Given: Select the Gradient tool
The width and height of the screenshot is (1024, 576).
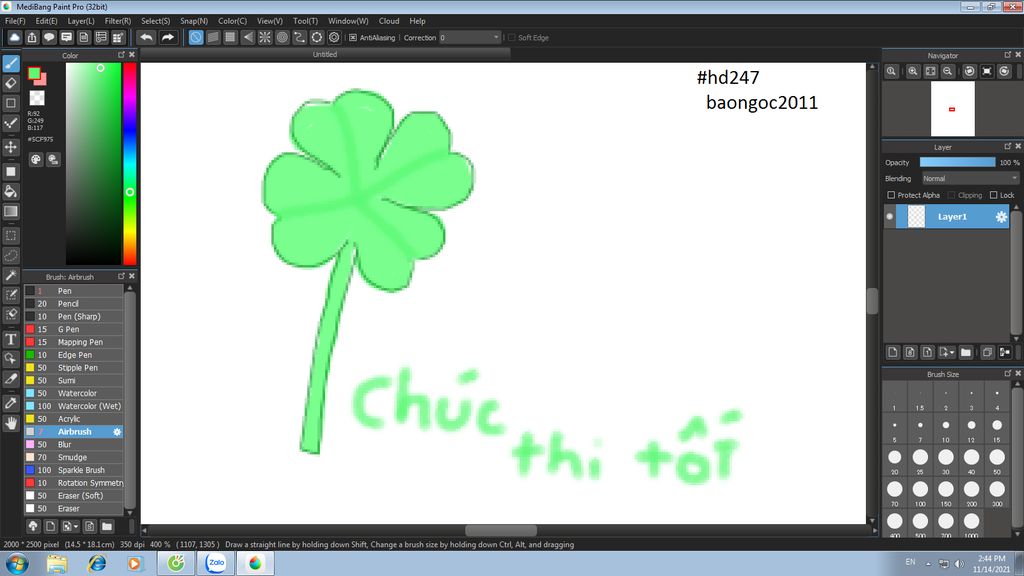Looking at the screenshot, I should [10, 211].
